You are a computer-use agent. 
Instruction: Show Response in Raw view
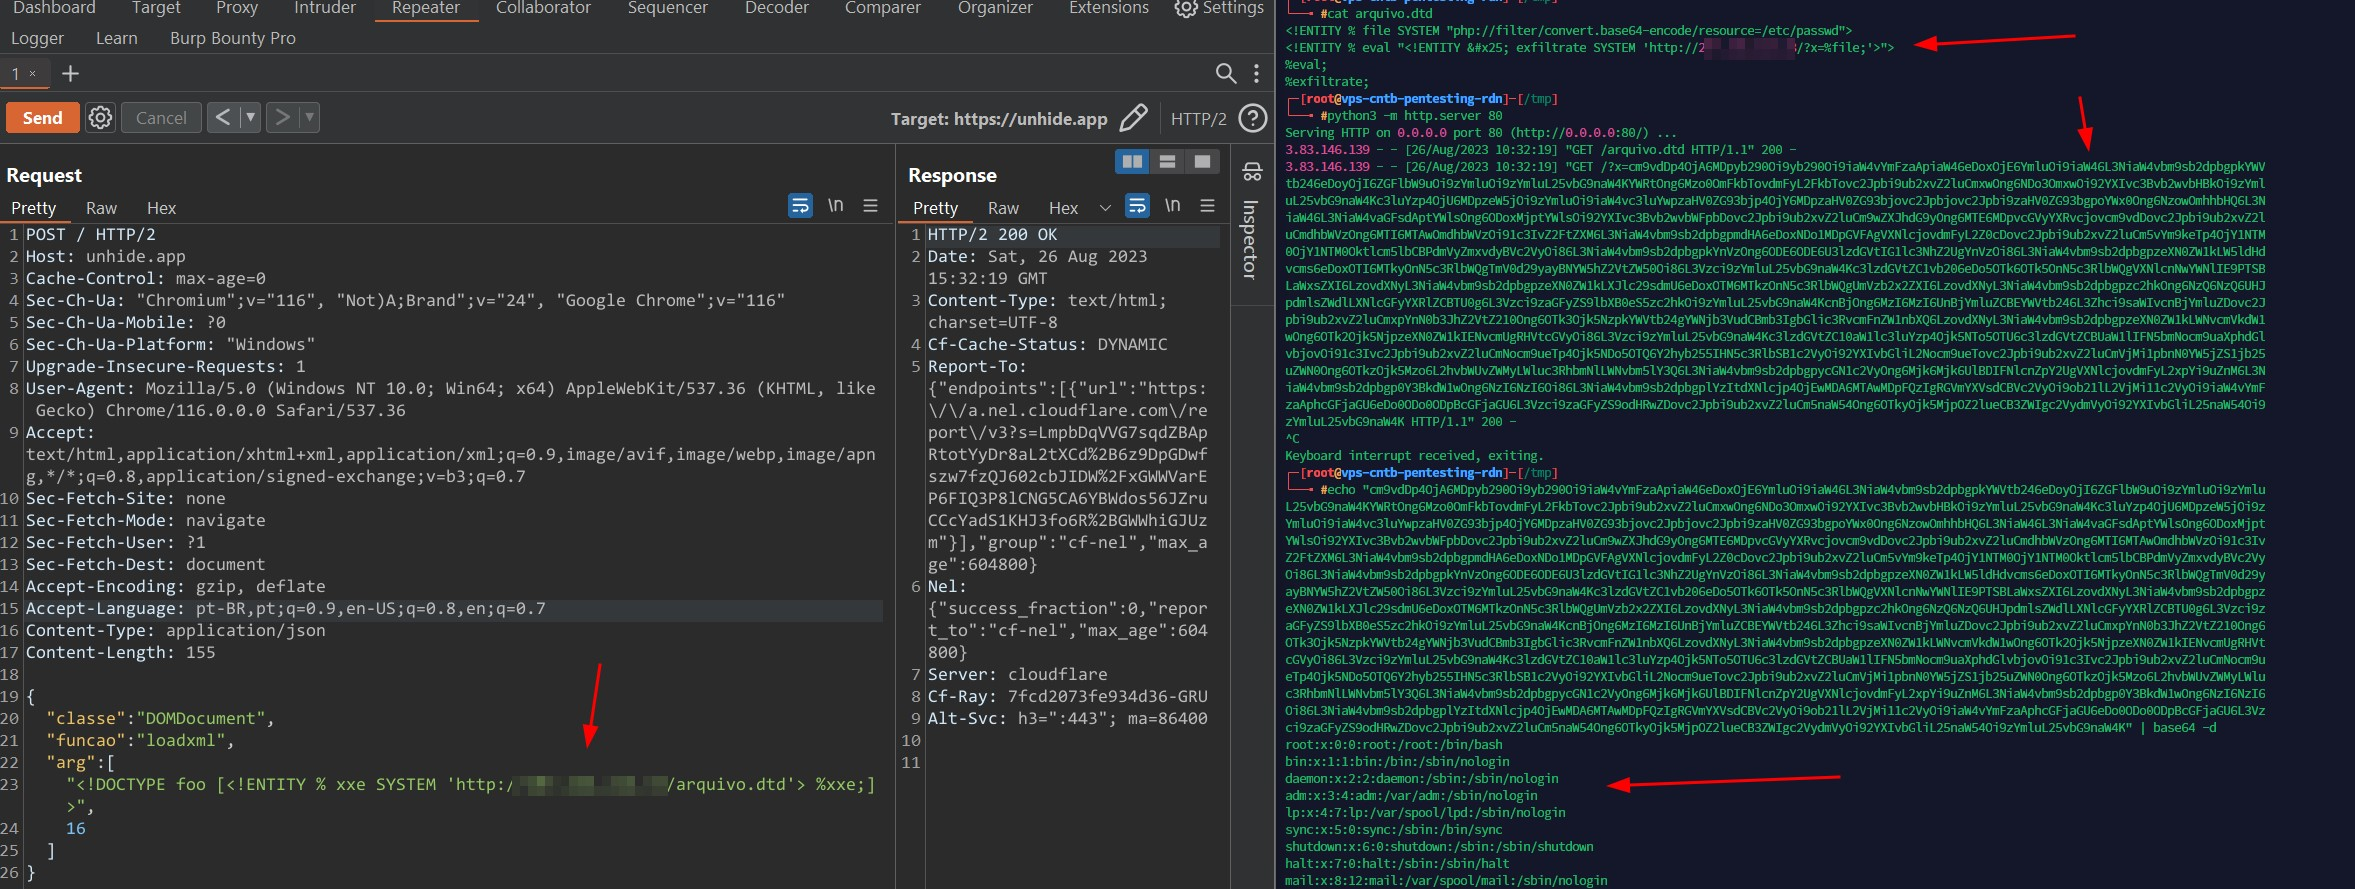[x=1003, y=208]
